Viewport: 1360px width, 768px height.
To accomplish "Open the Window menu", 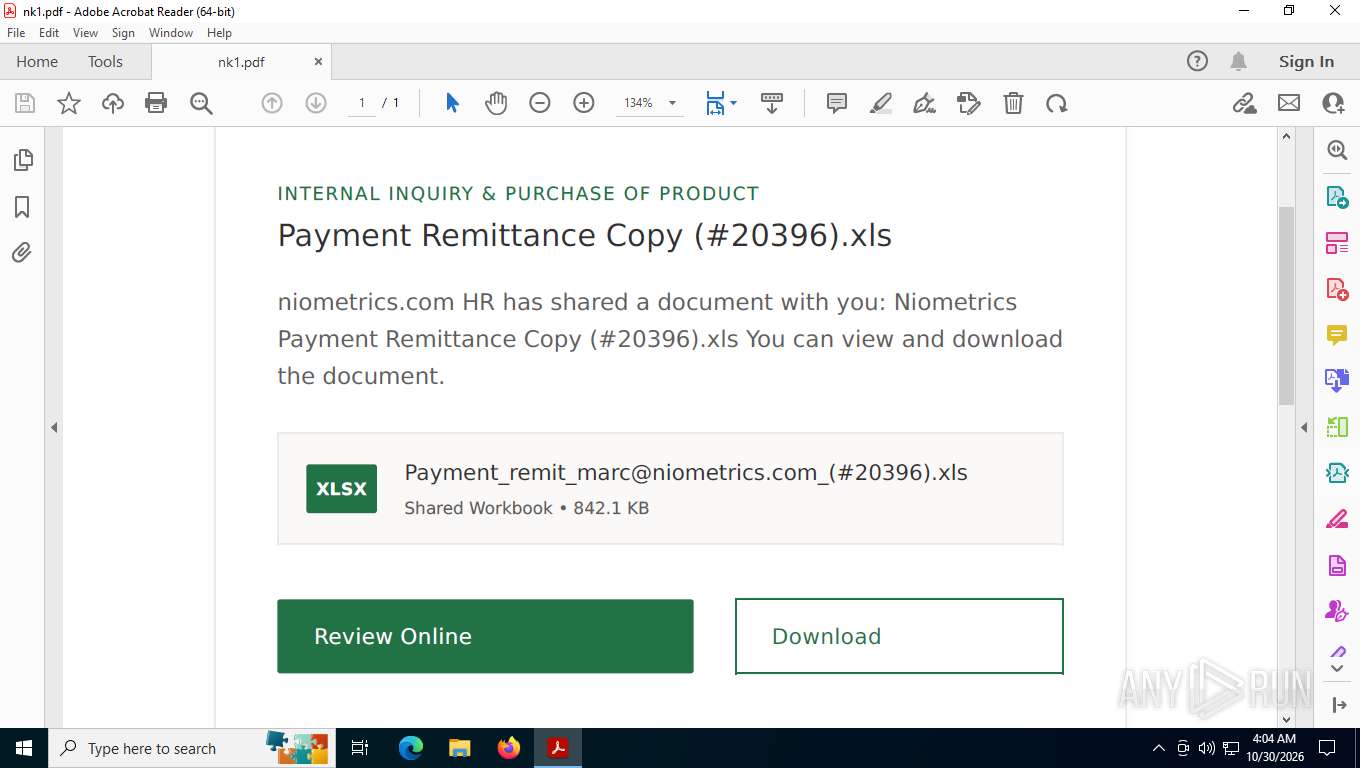I will coord(171,33).
